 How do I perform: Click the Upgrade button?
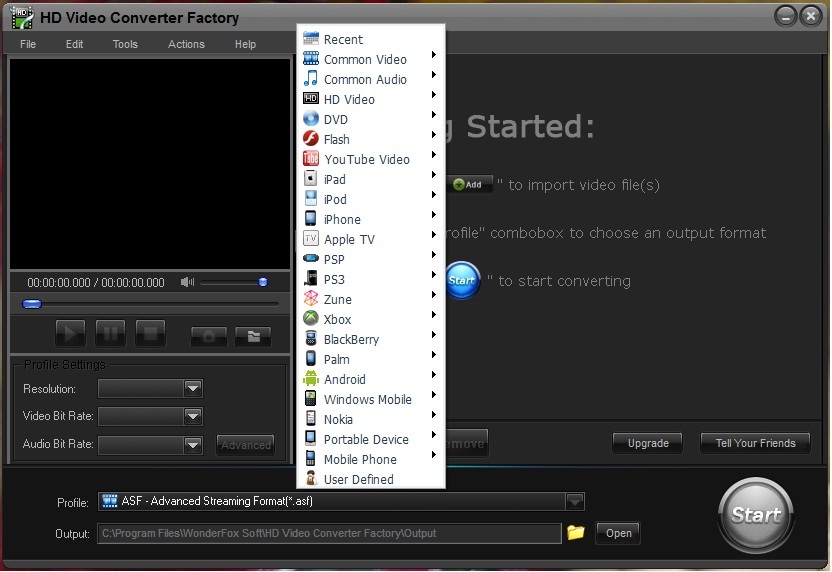click(648, 443)
